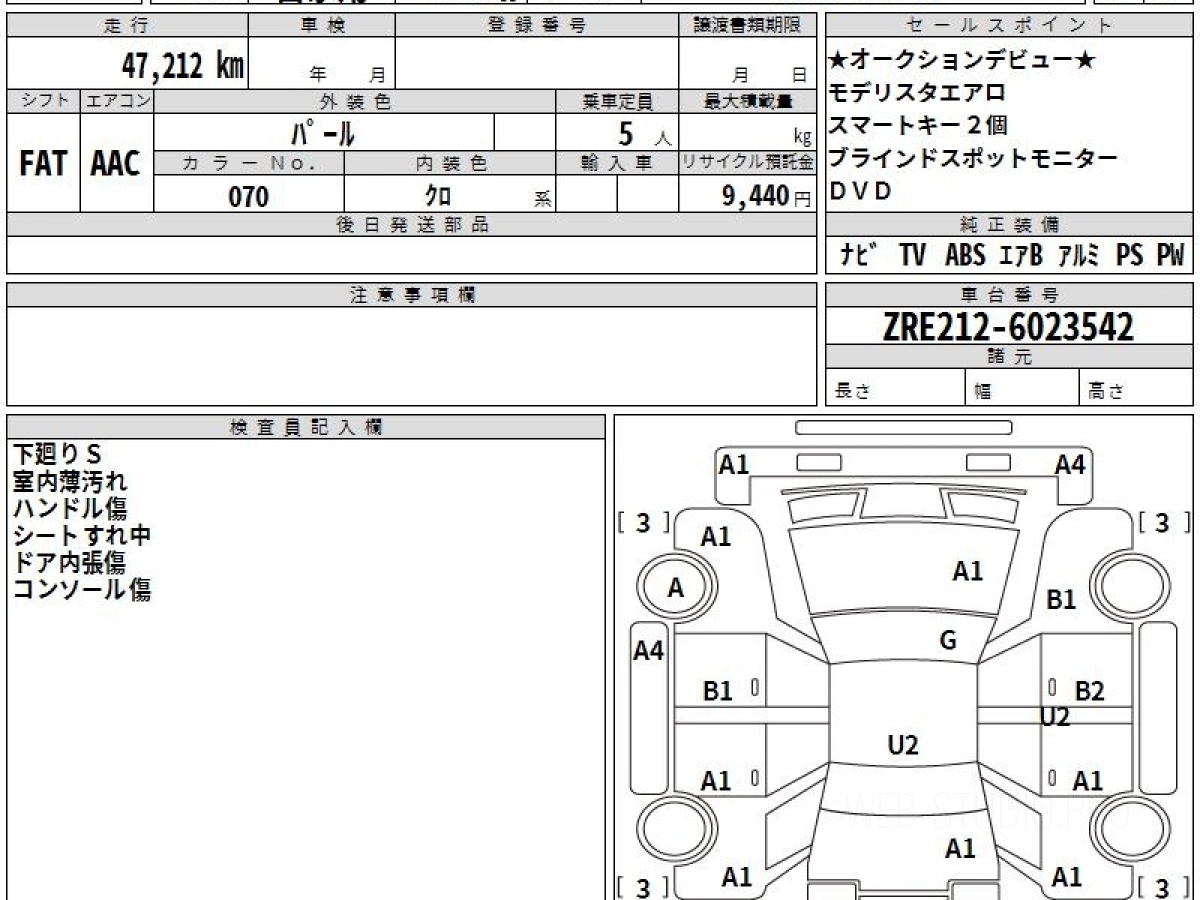The width and height of the screenshot is (1200, 900).
Task: Select chassis number ZRE212-6023542
Action: click(x=1008, y=326)
